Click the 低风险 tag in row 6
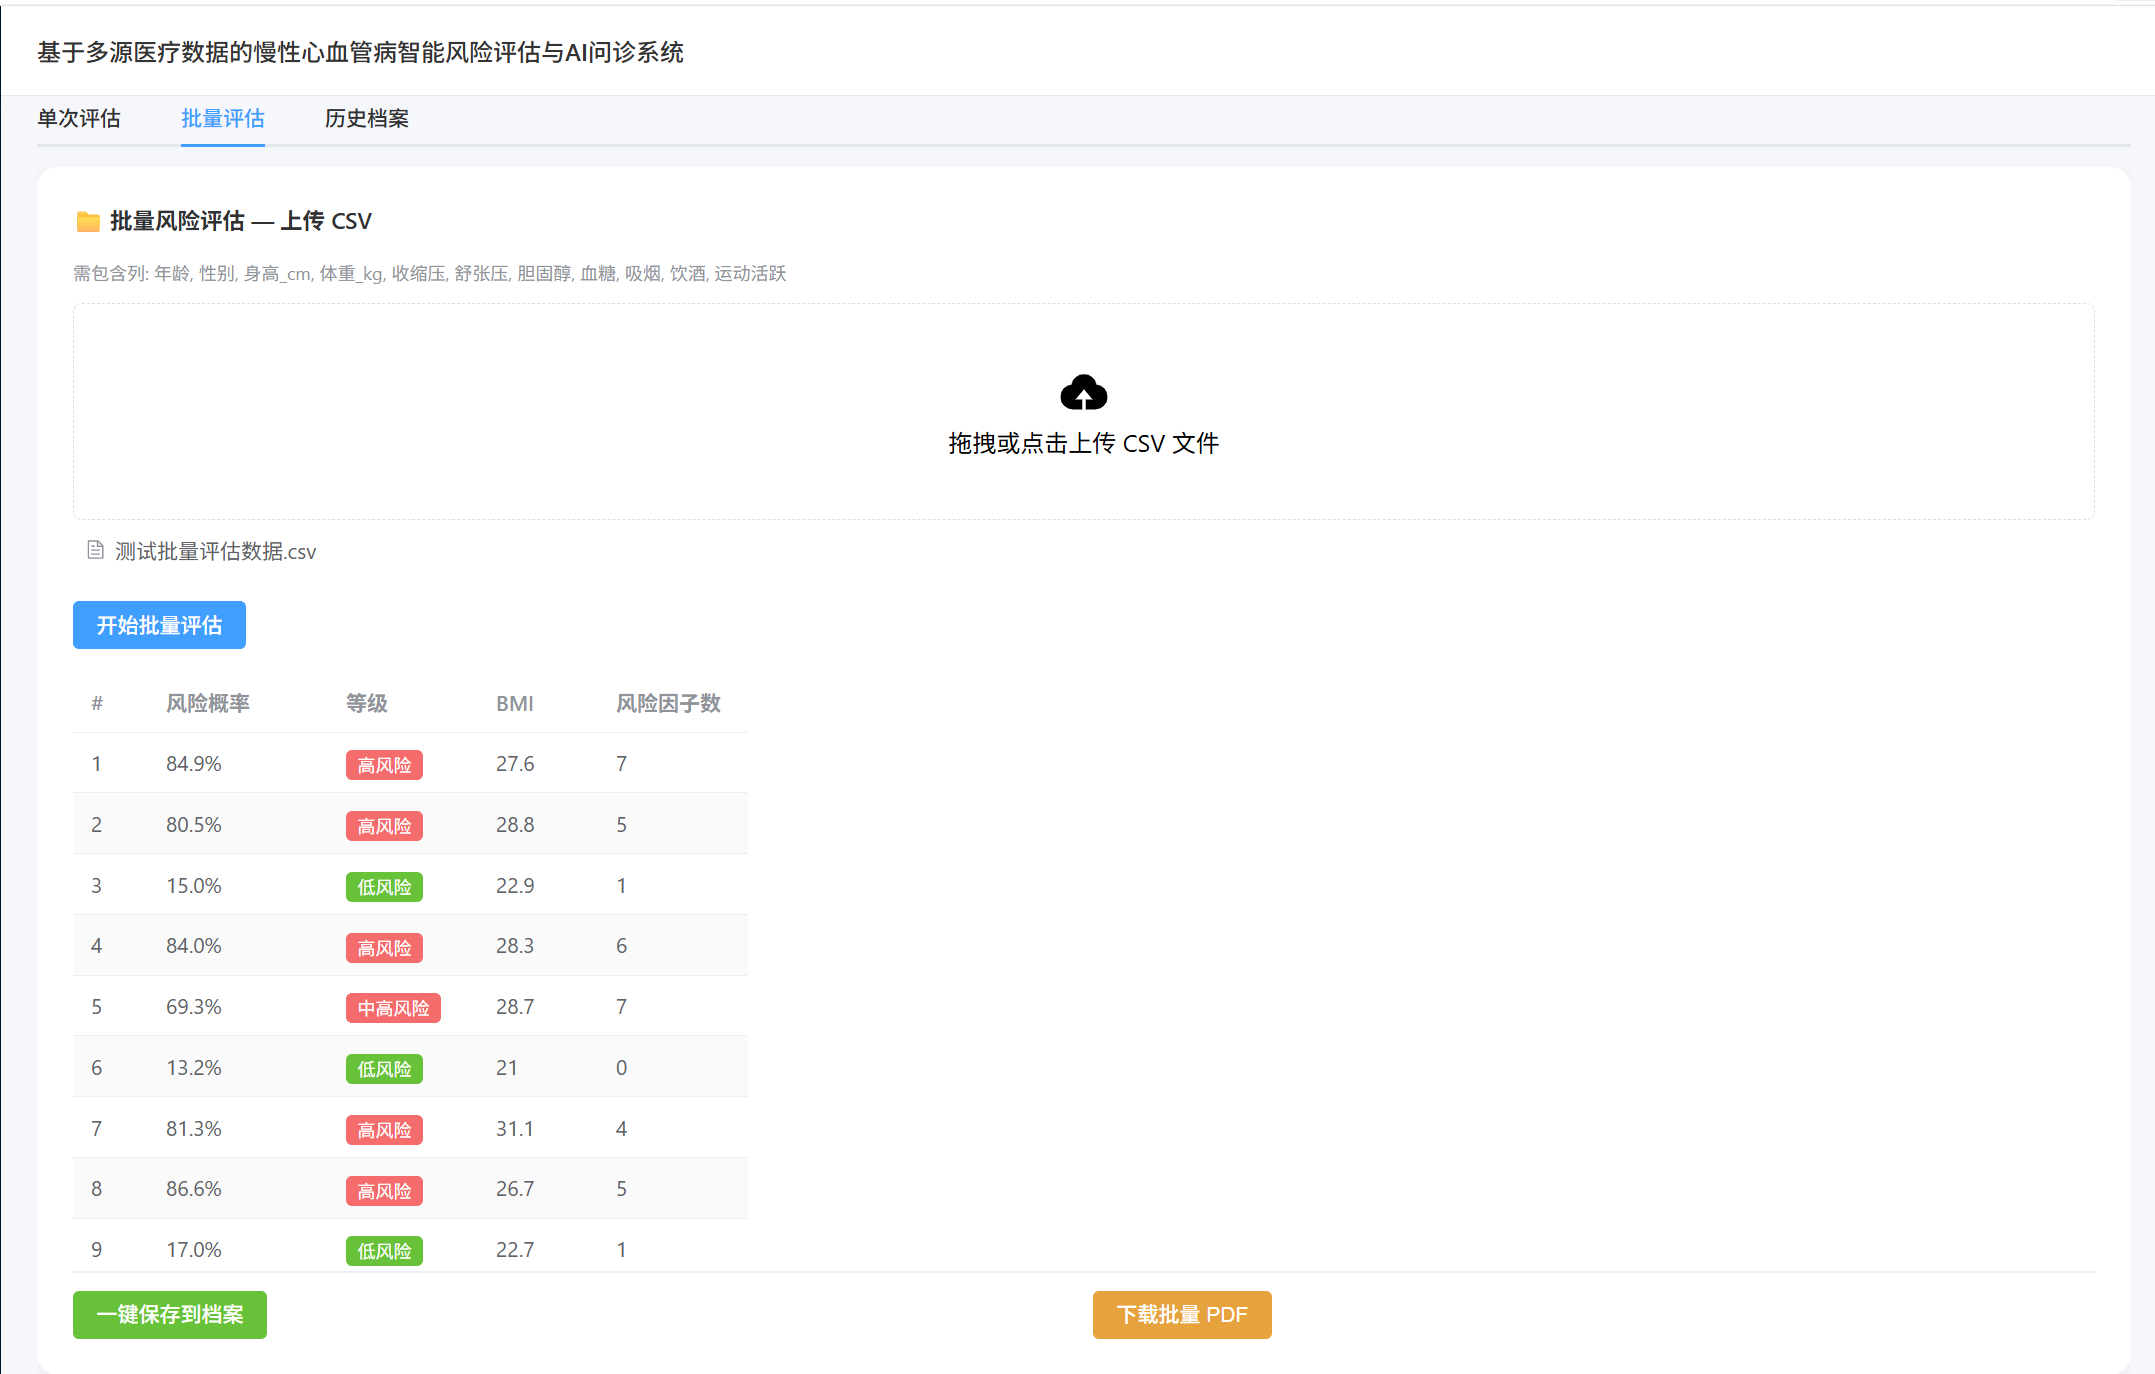Image resolution: width=2155 pixels, height=1374 pixels. tap(384, 1069)
